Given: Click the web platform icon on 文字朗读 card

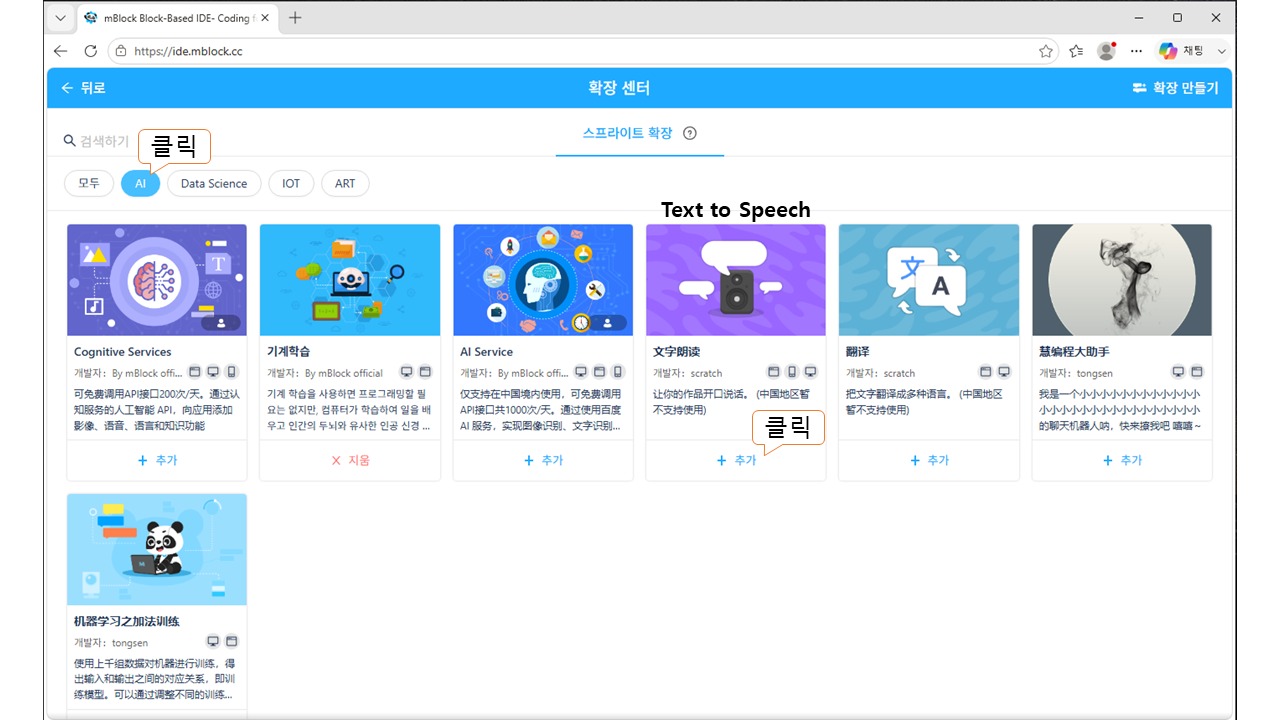Looking at the screenshot, I should tap(774, 372).
